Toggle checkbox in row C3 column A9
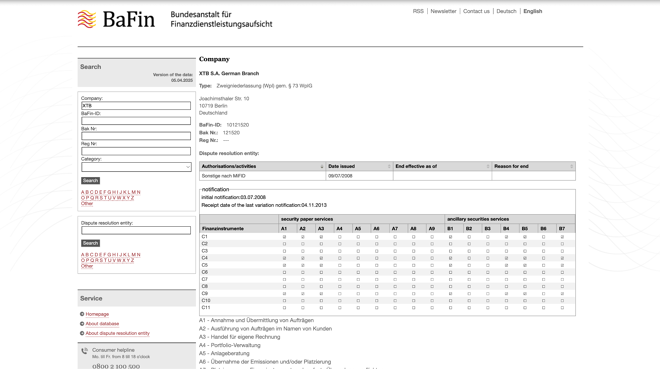Screen dimensions: 660x369 pyautogui.click(x=432, y=251)
